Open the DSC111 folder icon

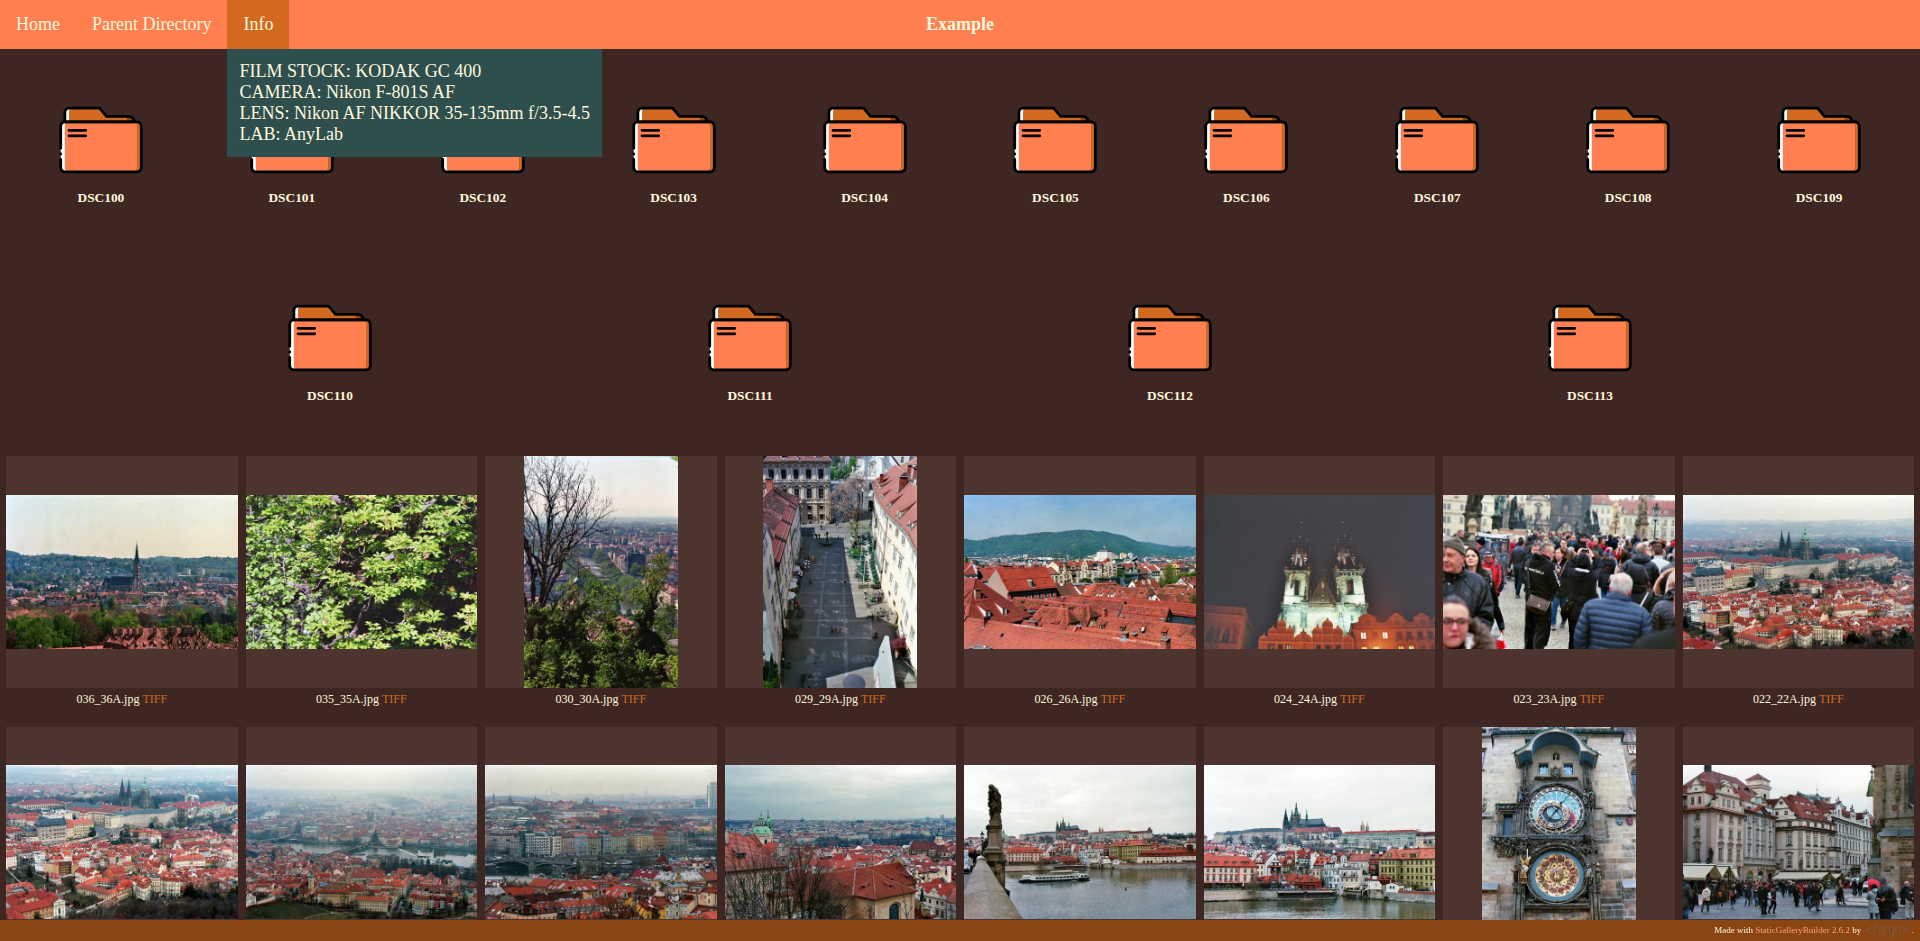750,339
